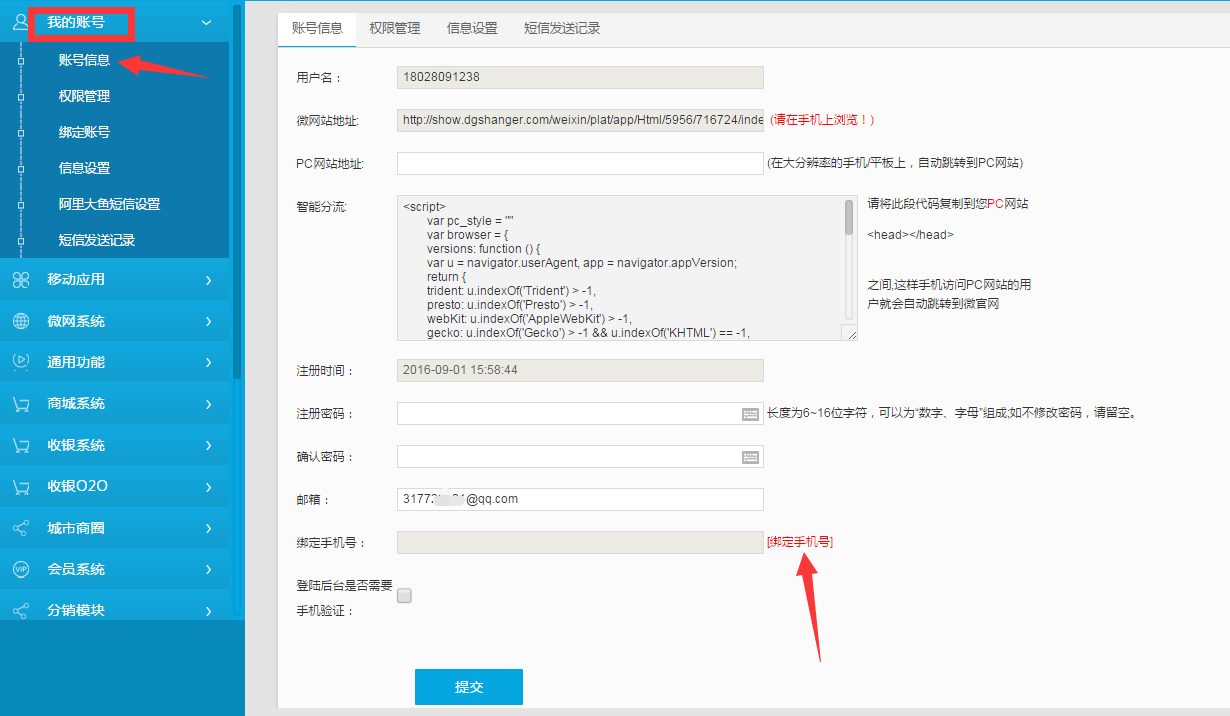Image resolution: width=1230 pixels, height=716 pixels.
Task: Click the 智能分流 code box scrollbar
Action: click(849, 218)
